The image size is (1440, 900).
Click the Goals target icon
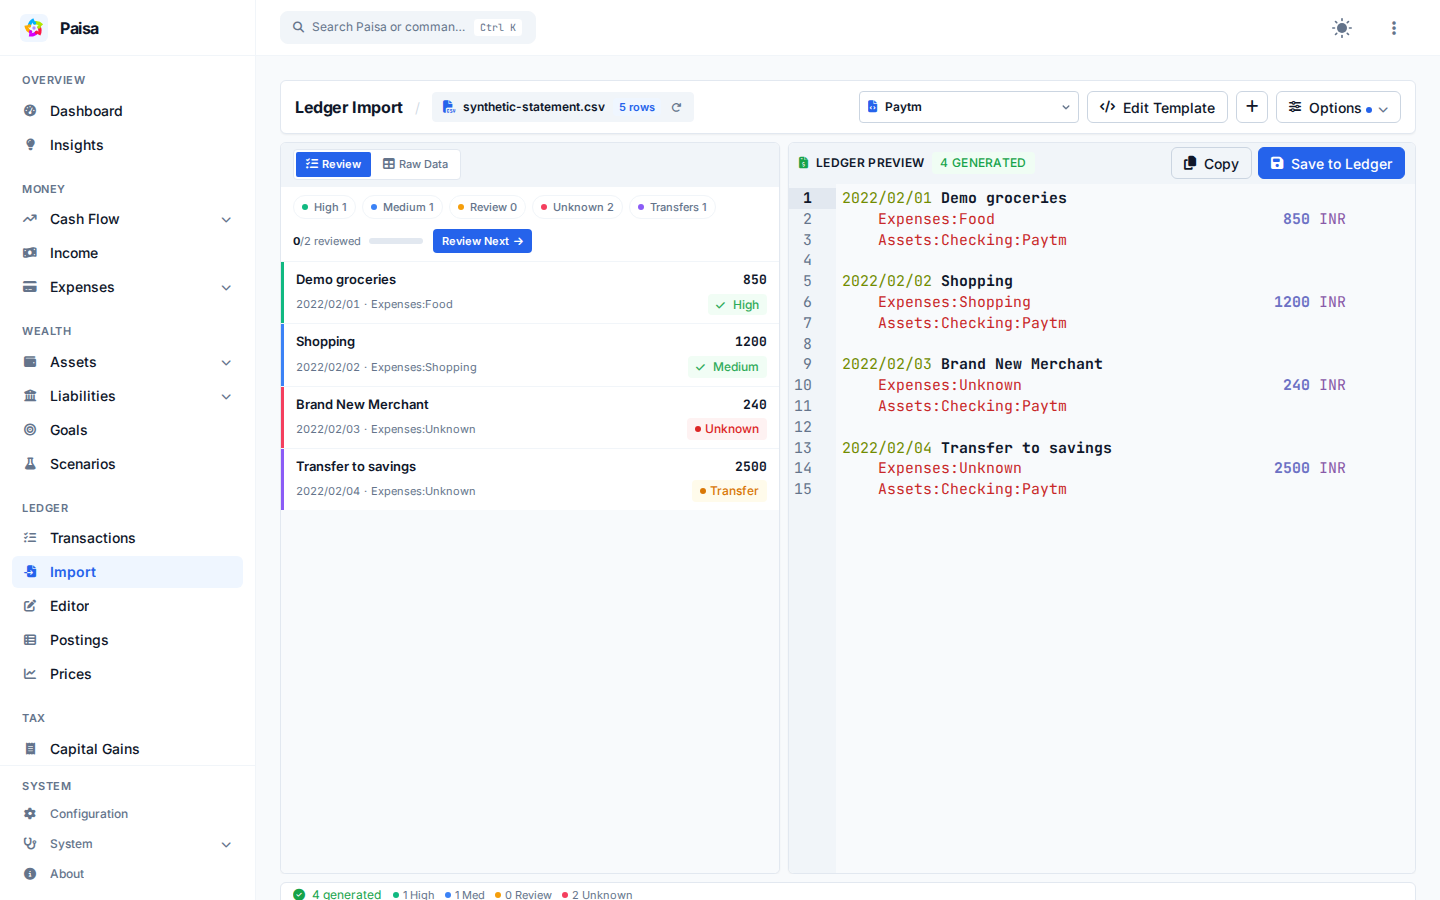(x=30, y=430)
